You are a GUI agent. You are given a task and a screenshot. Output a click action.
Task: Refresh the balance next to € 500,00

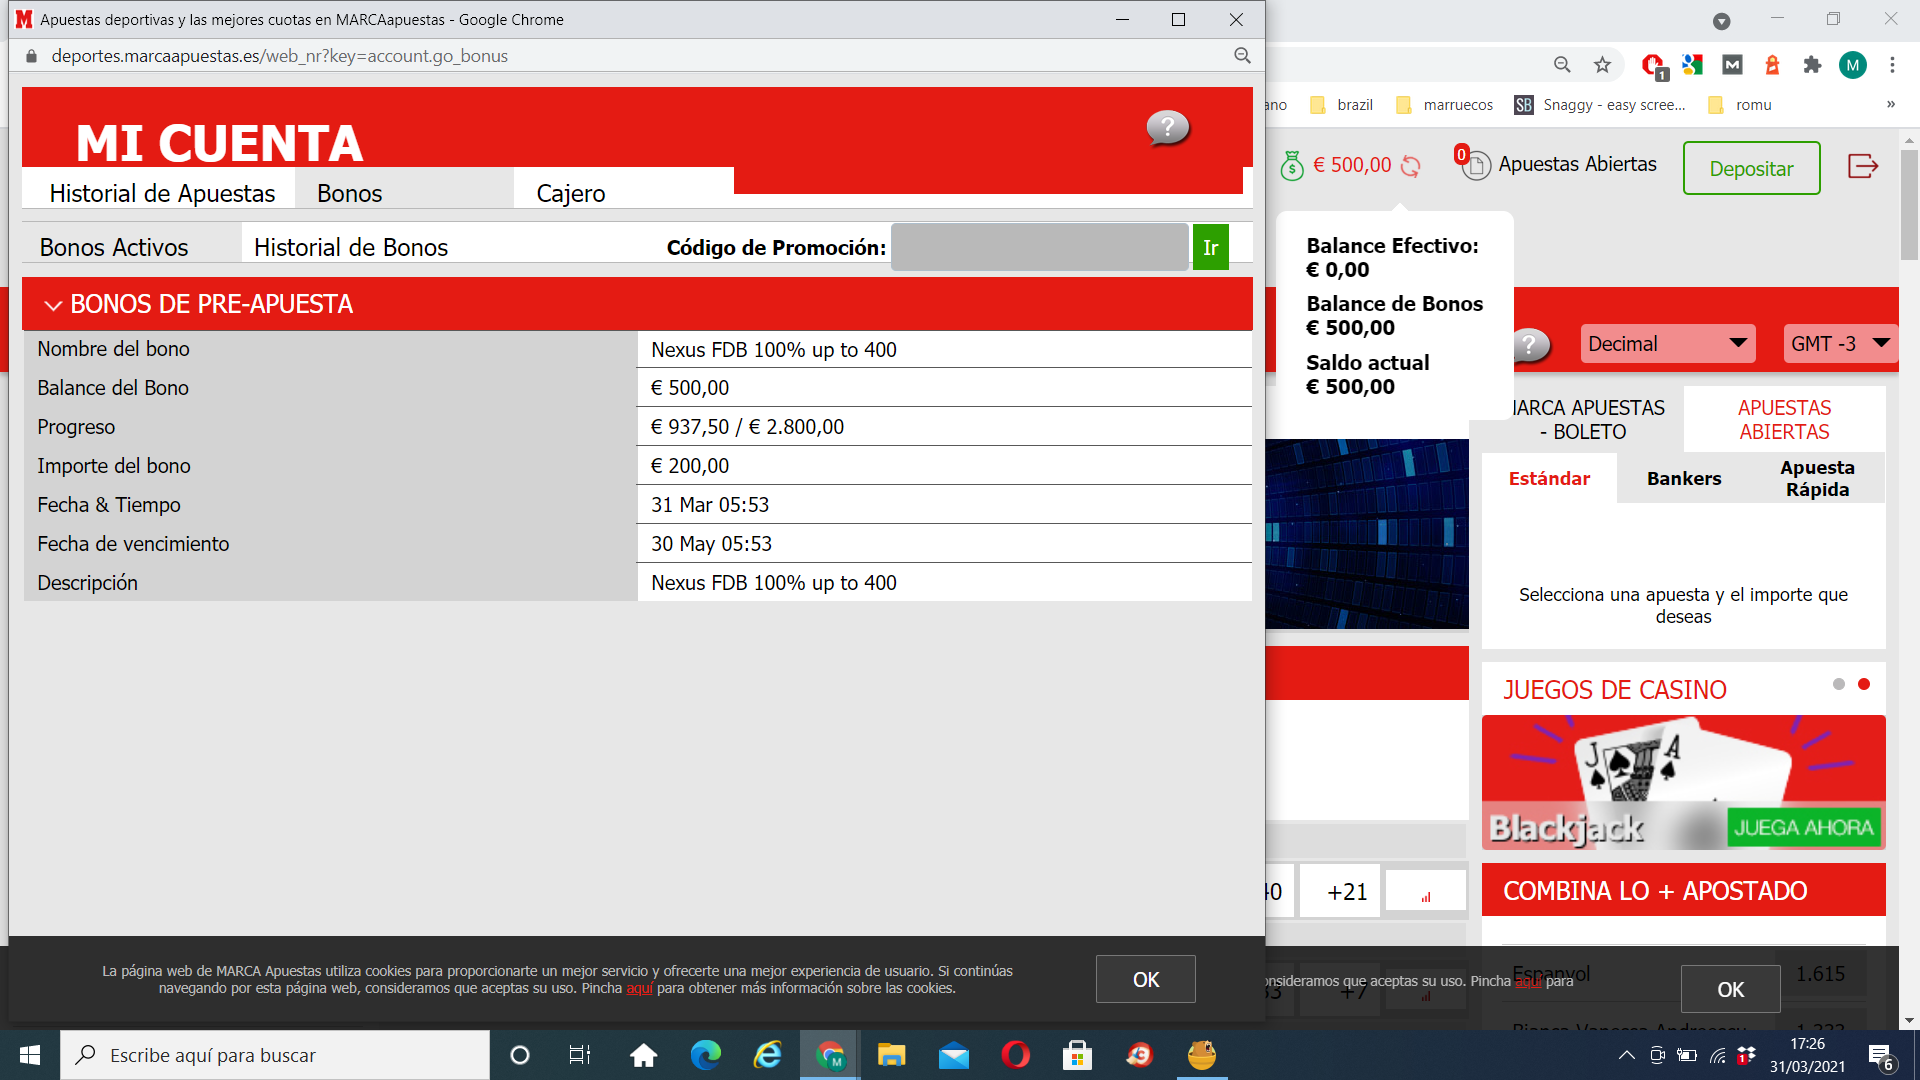1410,166
